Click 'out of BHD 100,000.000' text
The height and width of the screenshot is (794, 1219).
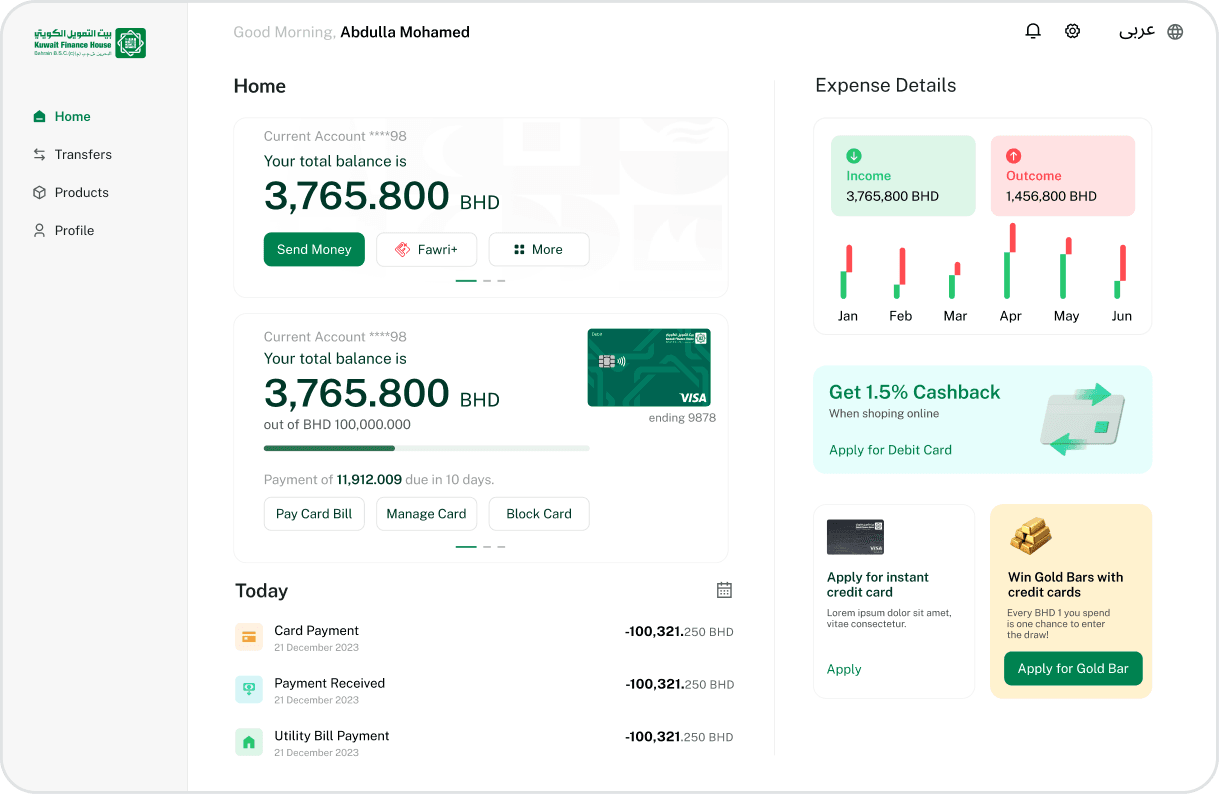337,424
